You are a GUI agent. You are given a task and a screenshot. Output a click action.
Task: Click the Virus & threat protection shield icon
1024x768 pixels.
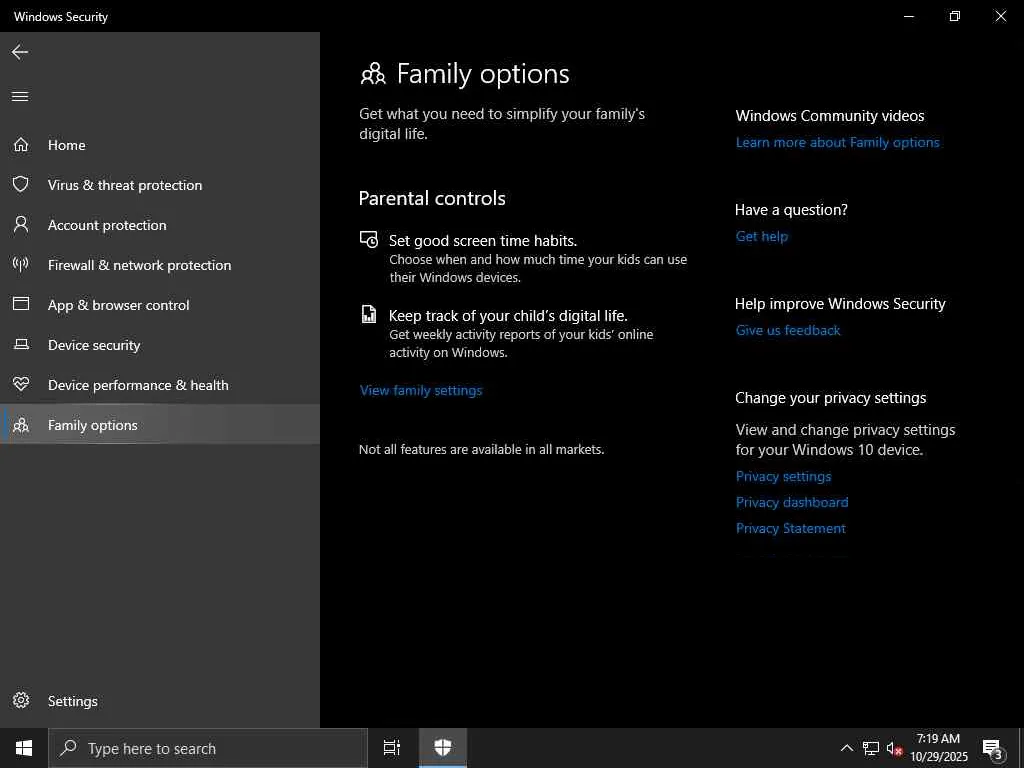coord(21,184)
